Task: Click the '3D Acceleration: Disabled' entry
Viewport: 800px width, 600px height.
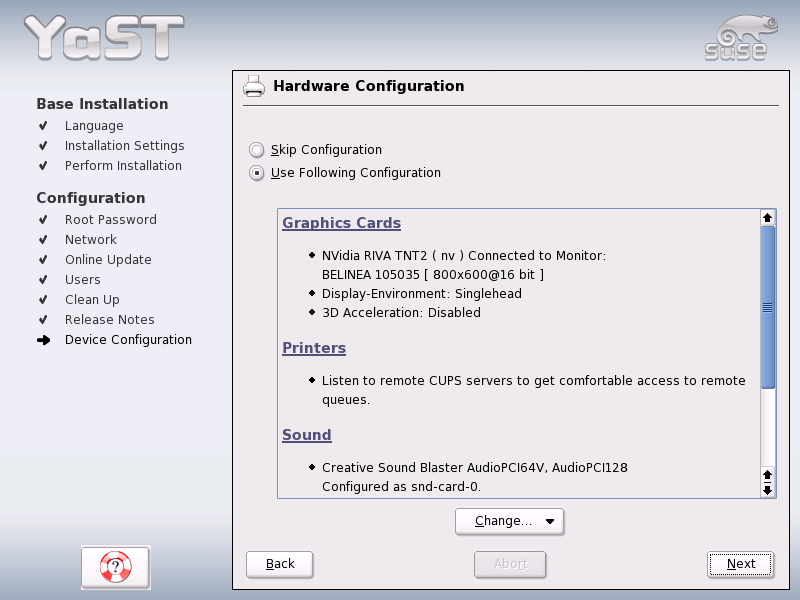Action: click(x=401, y=313)
